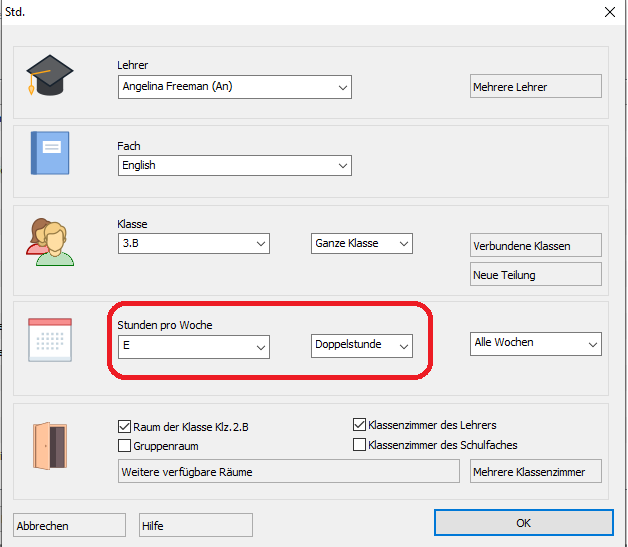Open the Doppelstunde length dropdown
The height and width of the screenshot is (547, 628).
click(x=362, y=346)
